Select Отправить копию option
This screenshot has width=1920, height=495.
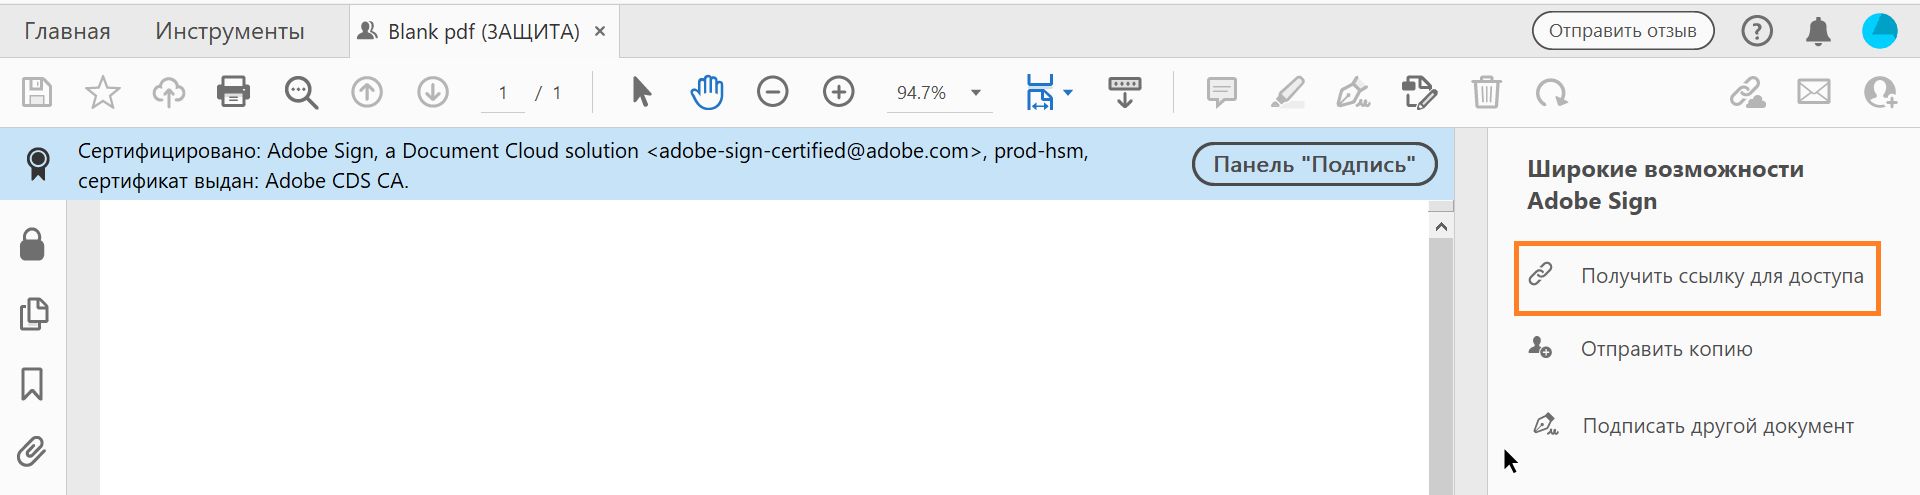point(1666,349)
